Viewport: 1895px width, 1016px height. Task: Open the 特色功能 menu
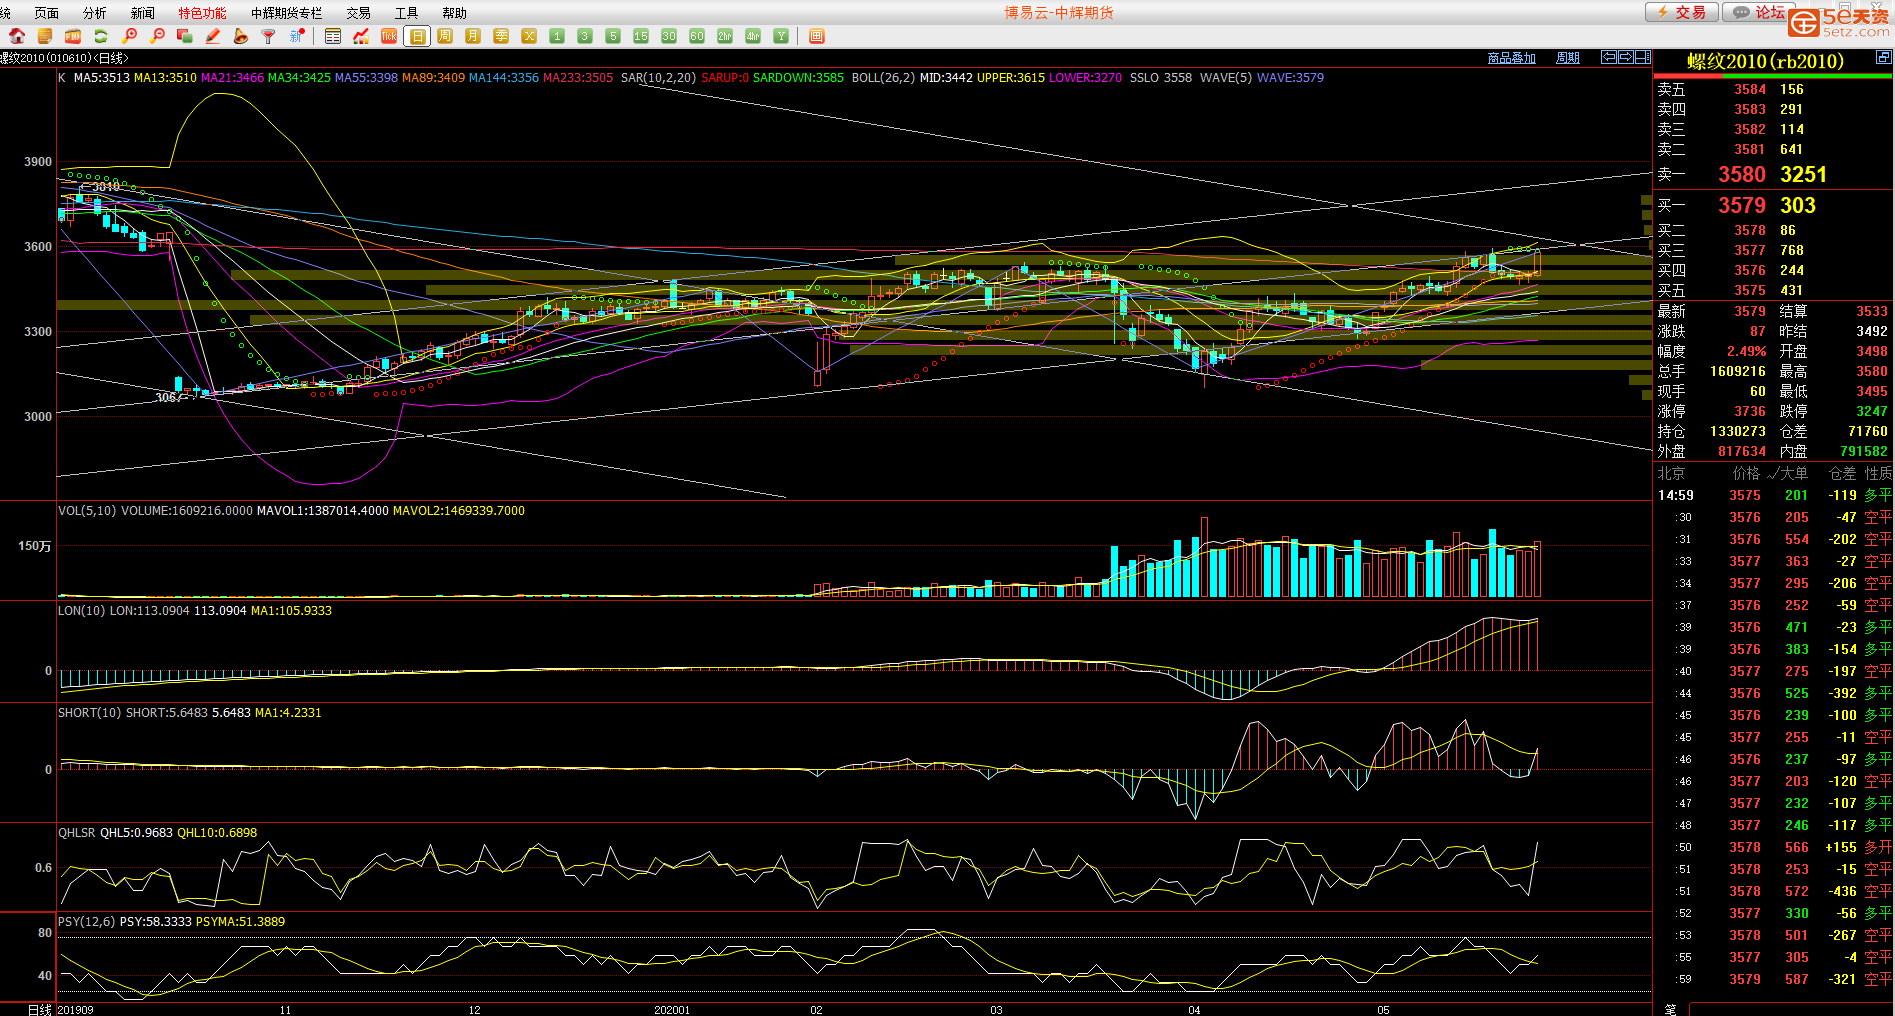click(x=202, y=13)
